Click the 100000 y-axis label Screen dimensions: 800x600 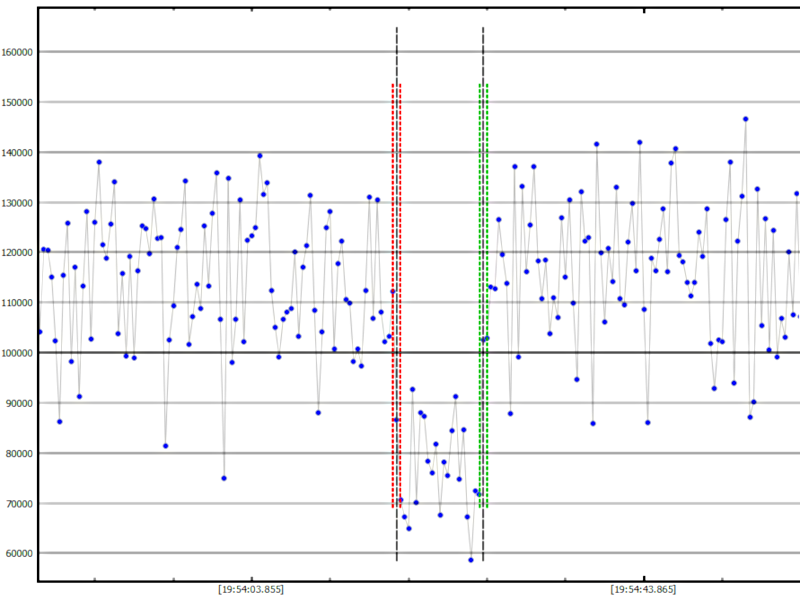[18, 353]
